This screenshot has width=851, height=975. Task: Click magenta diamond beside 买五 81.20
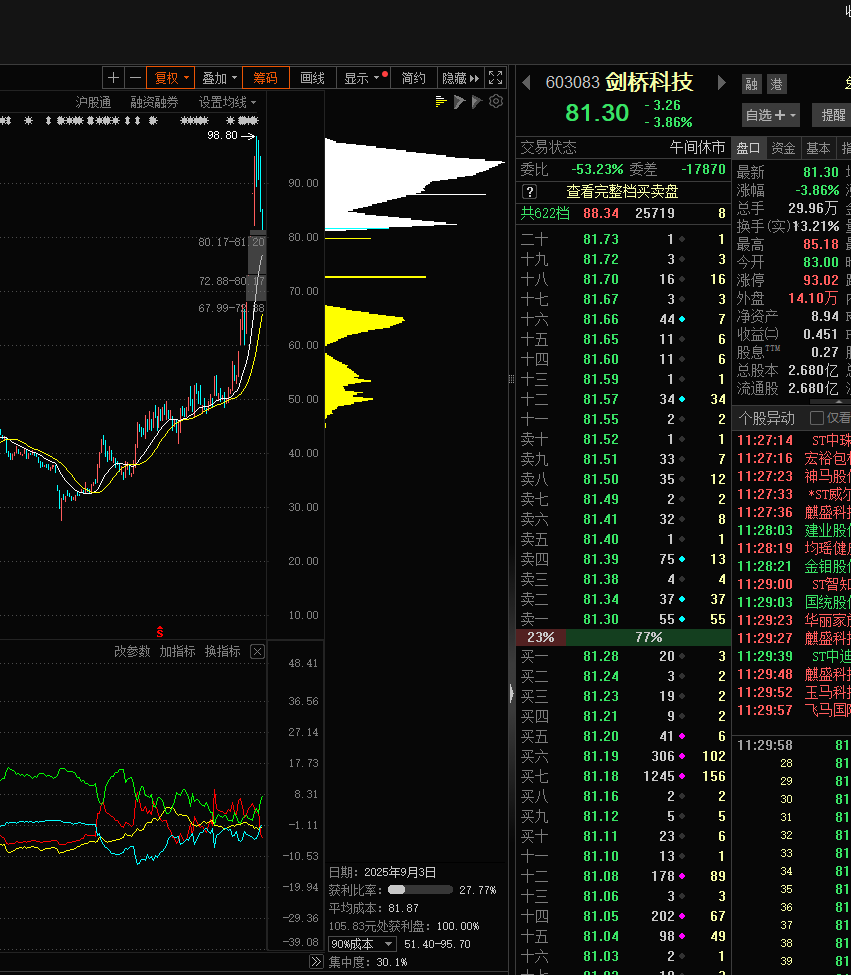(x=682, y=736)
